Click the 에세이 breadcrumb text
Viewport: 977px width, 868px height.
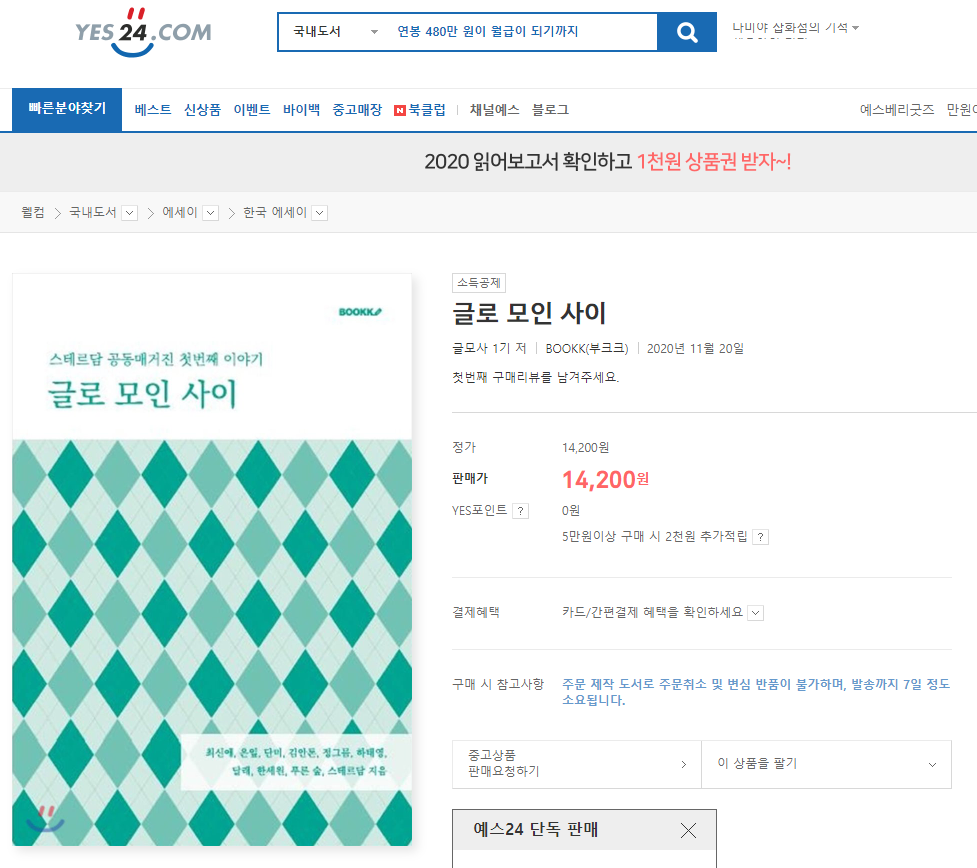click(179, 212)
